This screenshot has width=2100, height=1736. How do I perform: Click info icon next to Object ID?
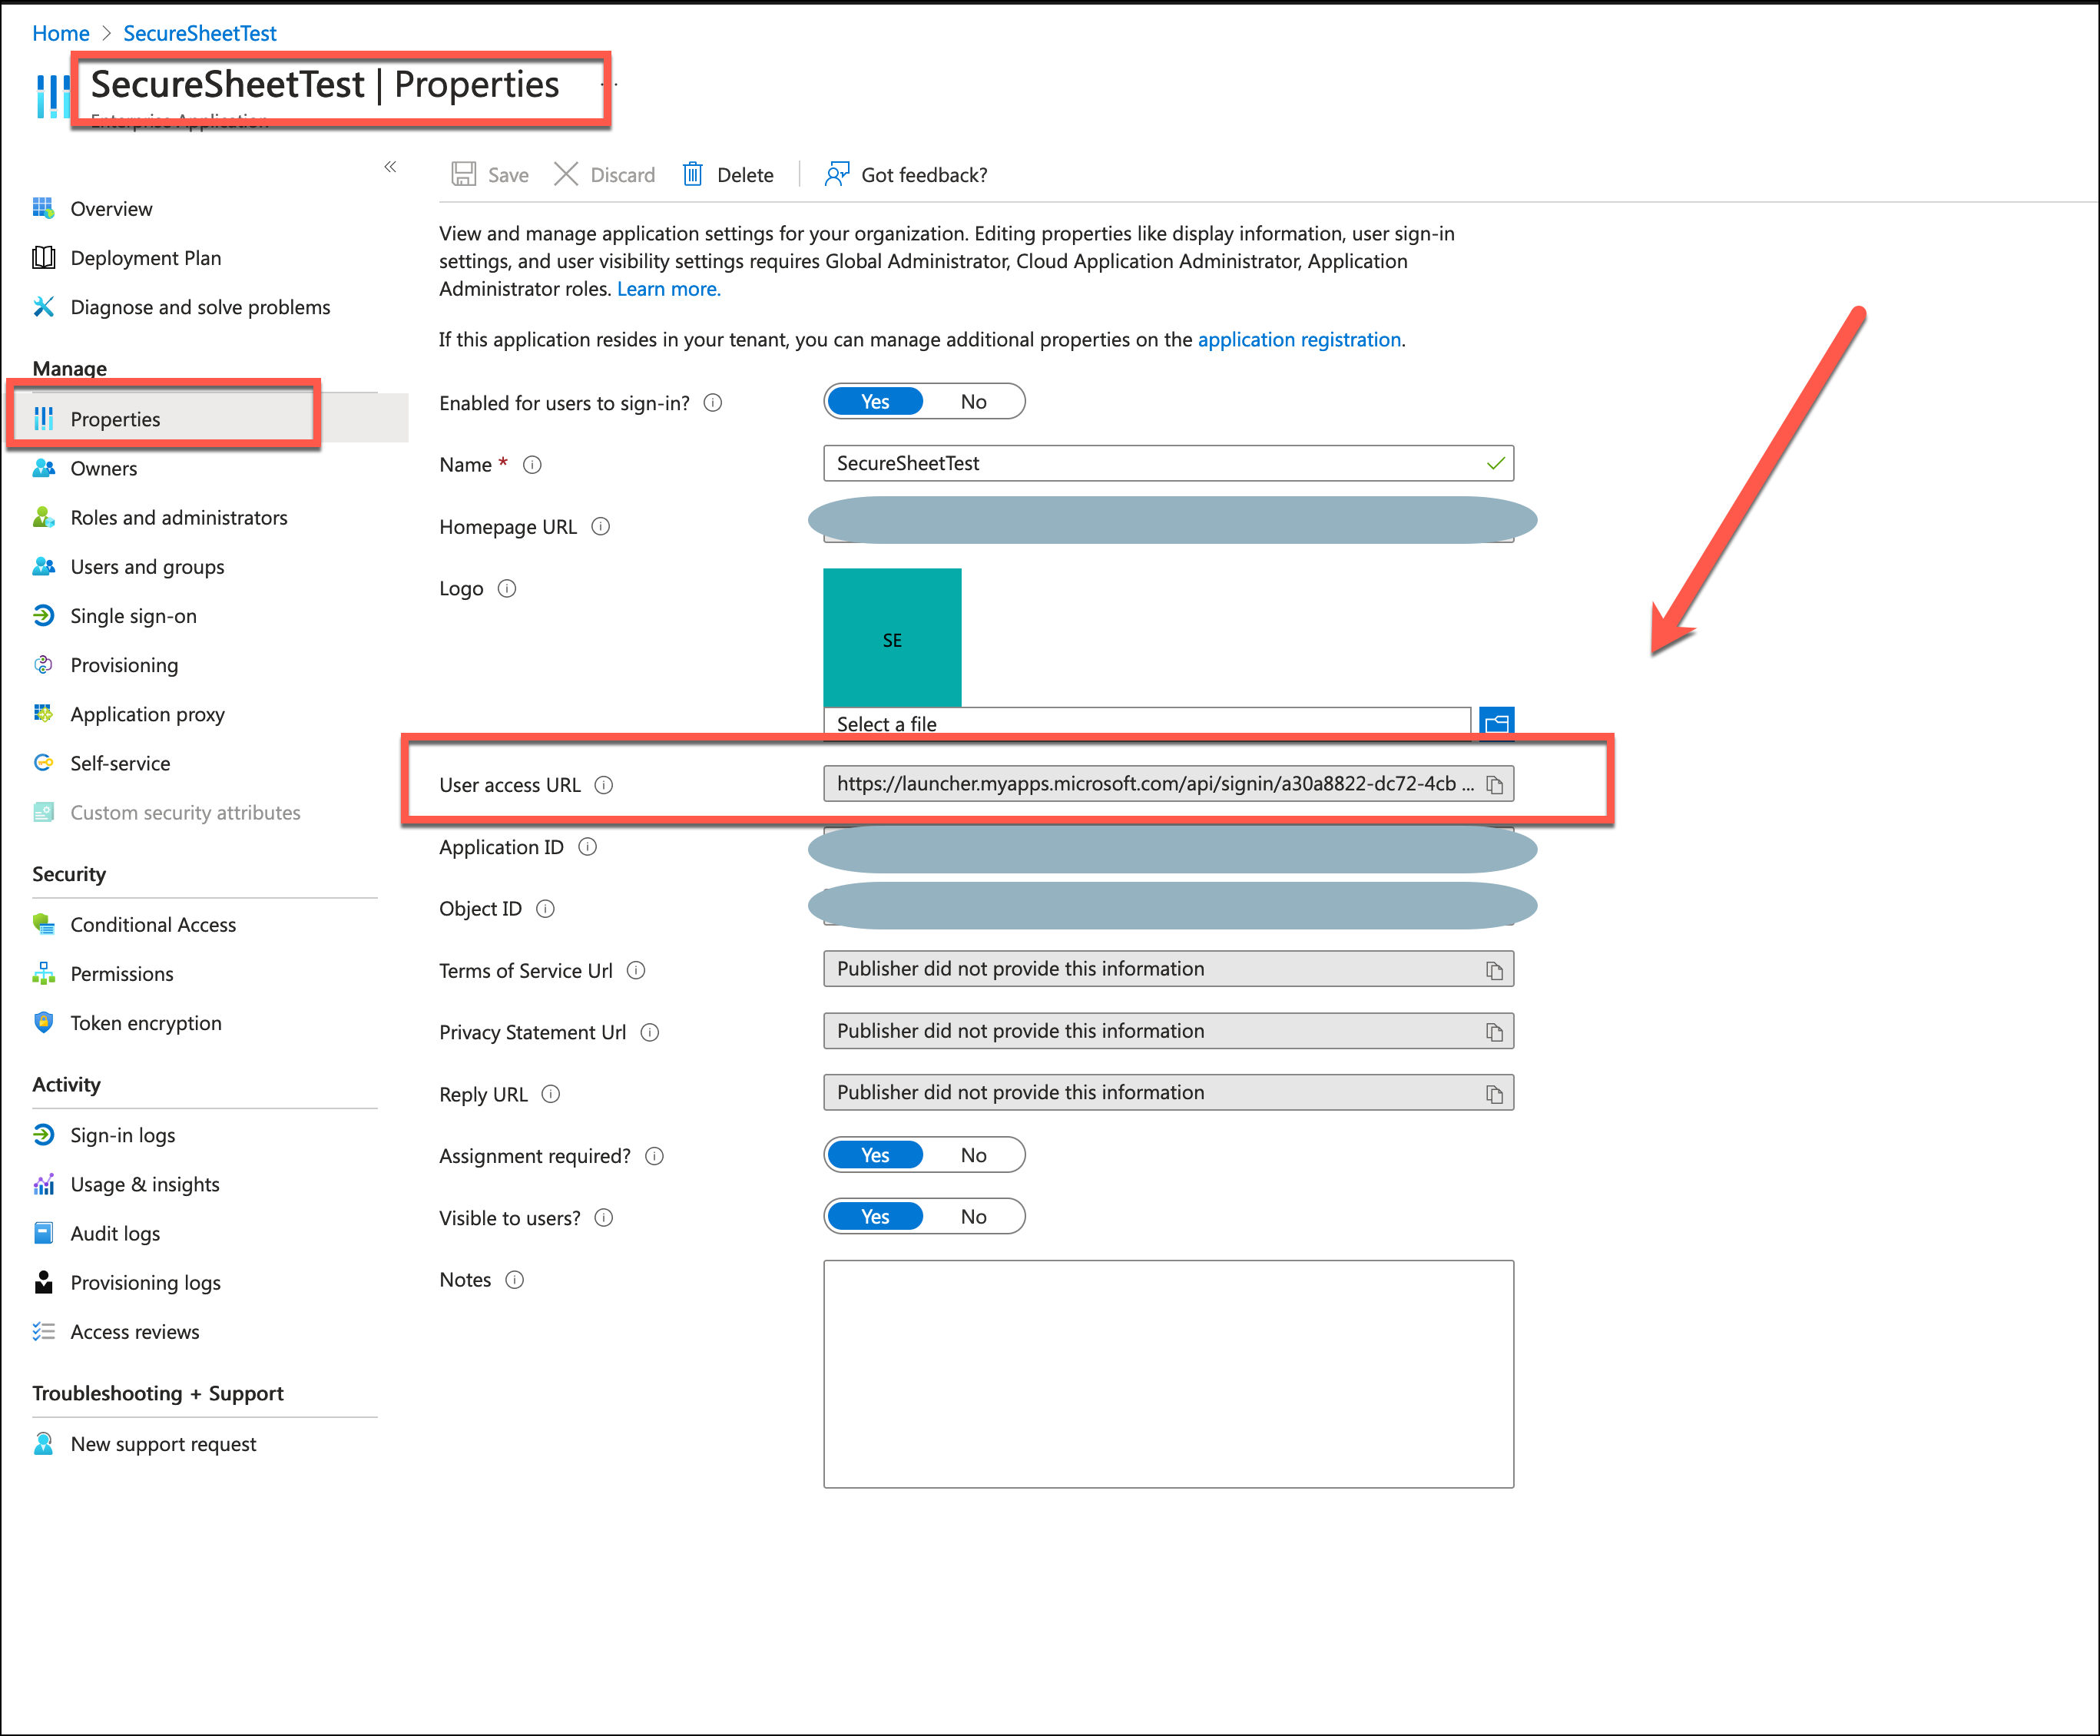click(545, 909)
